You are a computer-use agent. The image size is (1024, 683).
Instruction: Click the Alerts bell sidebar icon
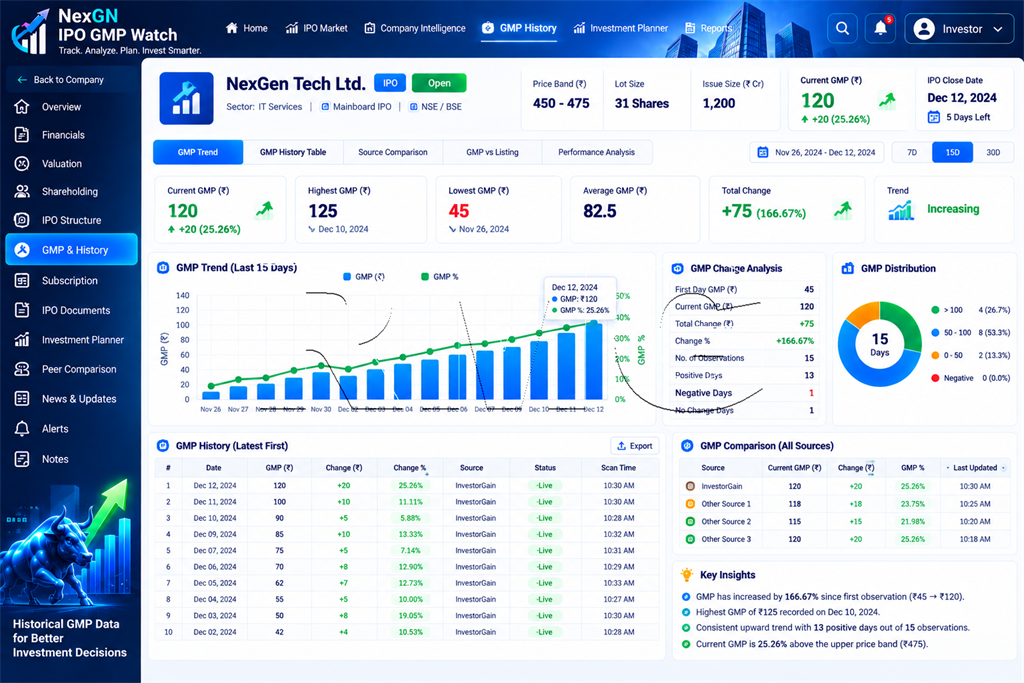[x=22, y=429]
